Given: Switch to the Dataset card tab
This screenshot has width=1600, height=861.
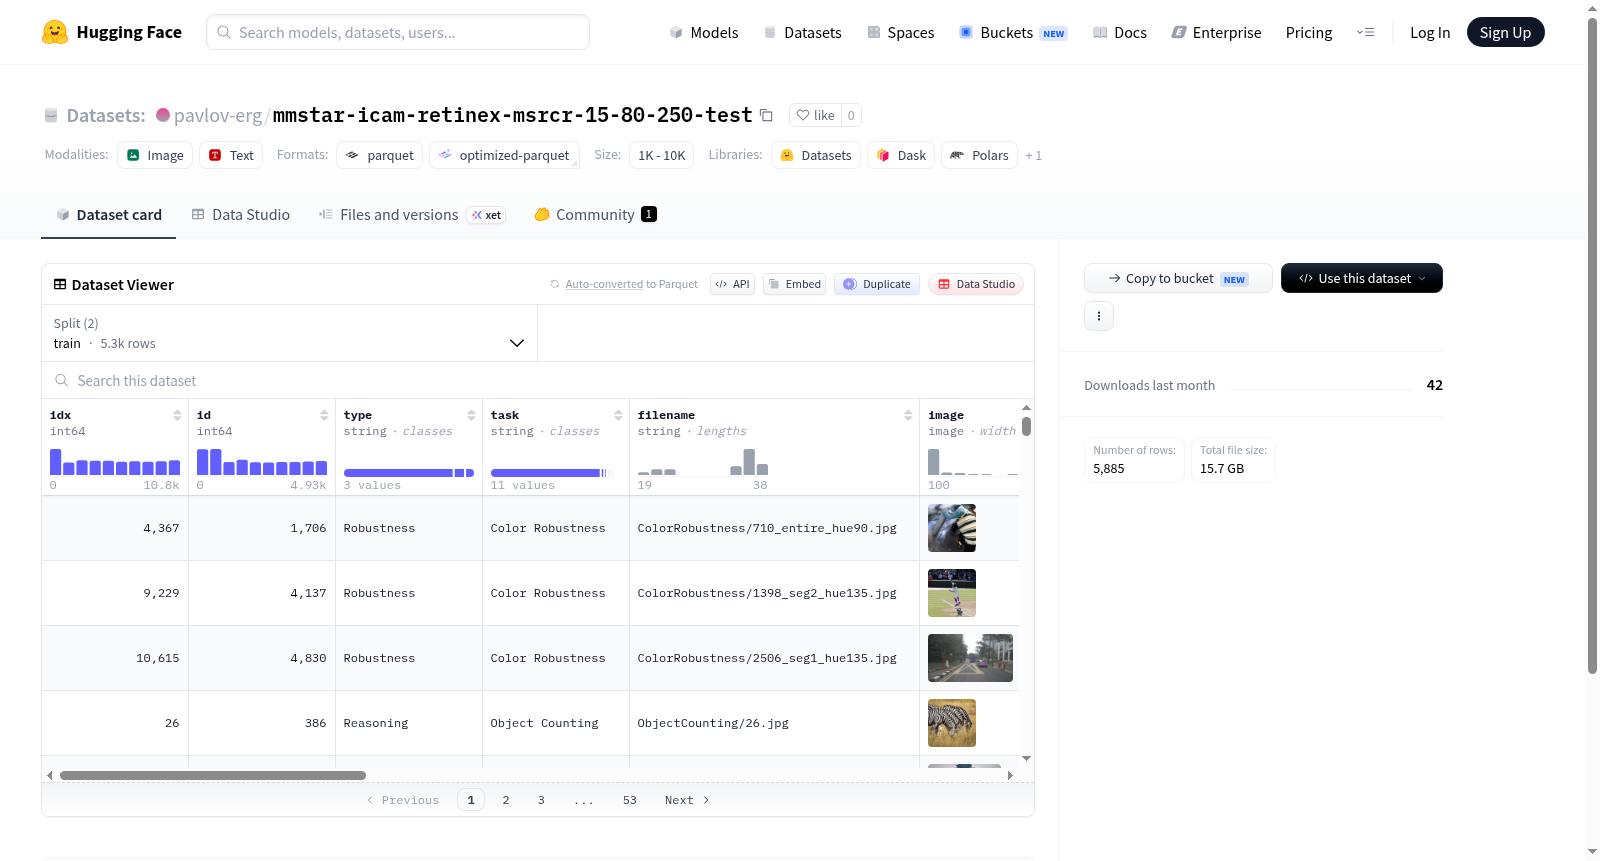Looking at the screenshot, I should pyautogui.click(x=109, y=215).
